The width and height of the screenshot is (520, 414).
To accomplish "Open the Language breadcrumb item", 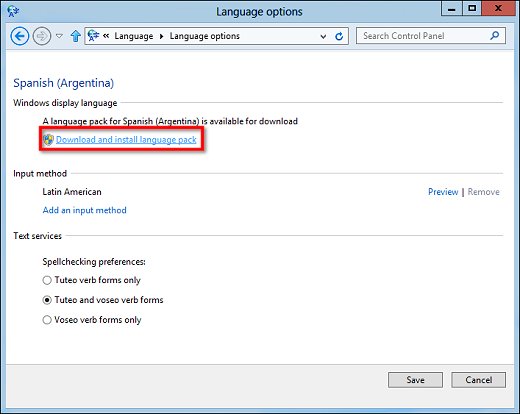I will (134, 36).
